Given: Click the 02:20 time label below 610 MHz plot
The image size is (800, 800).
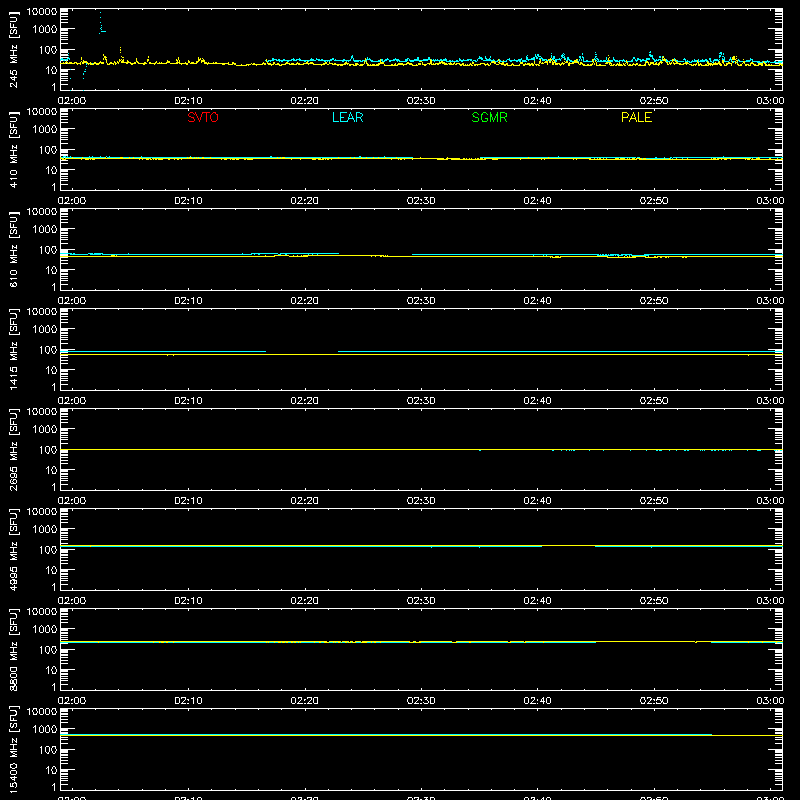Looking at the screenshot, I should (305, 301).
